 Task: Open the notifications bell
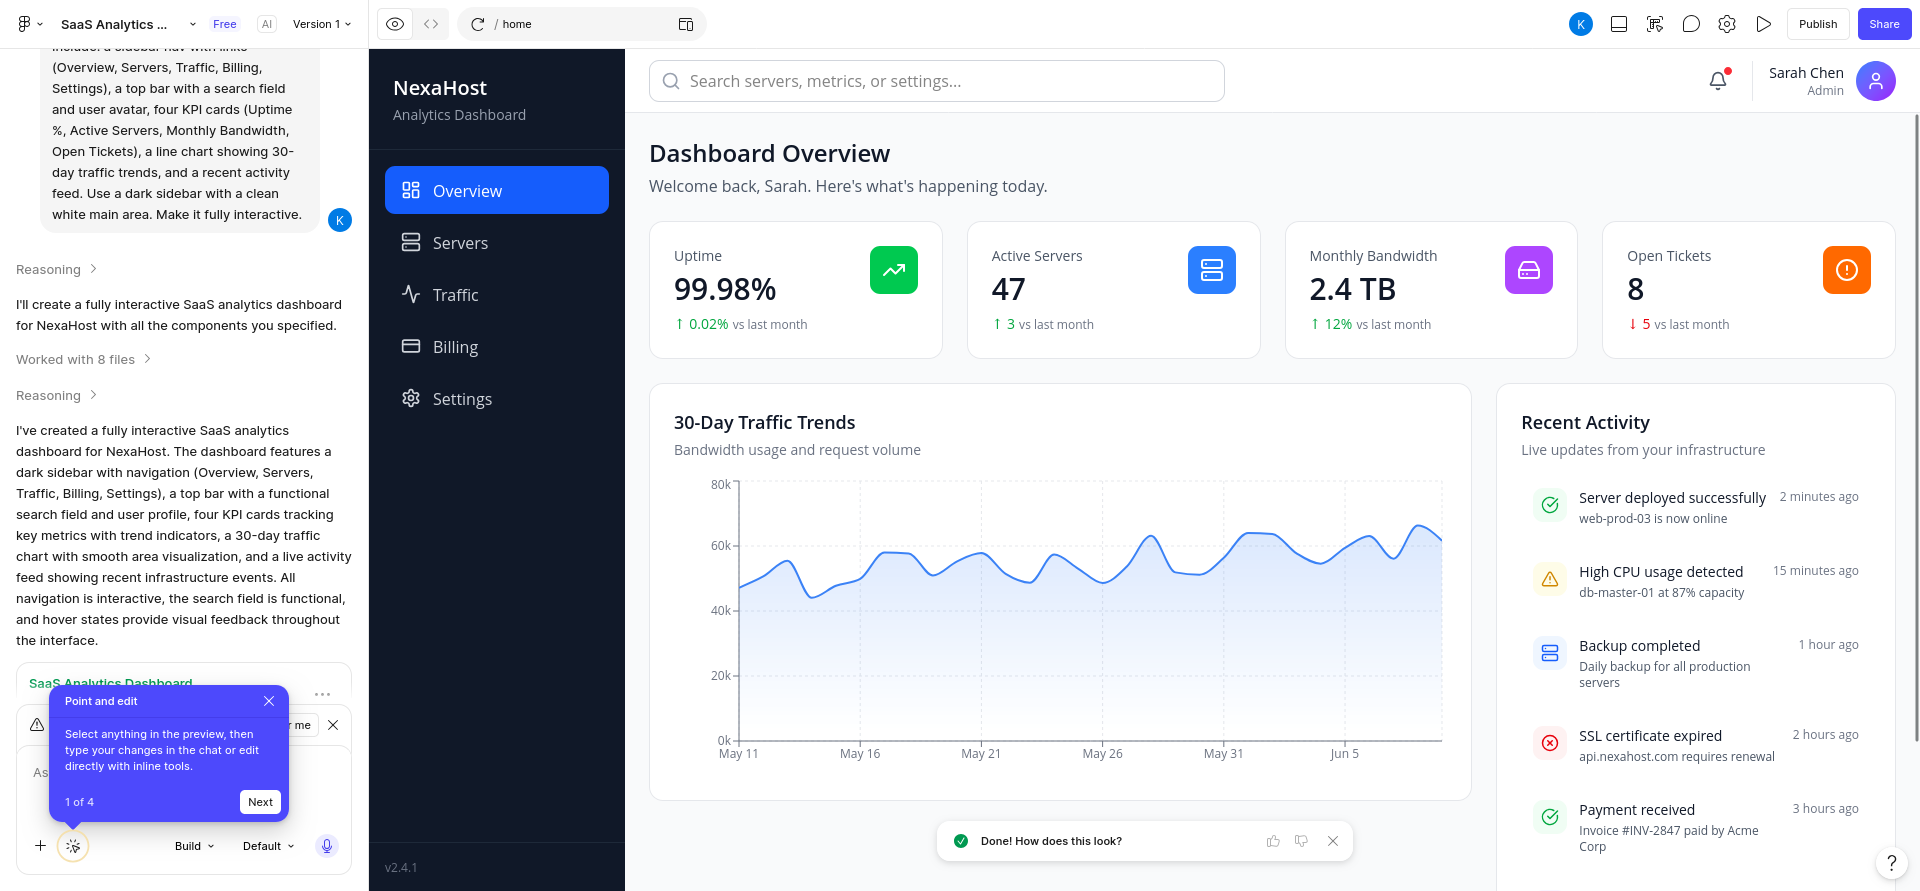pos(1718,81)
